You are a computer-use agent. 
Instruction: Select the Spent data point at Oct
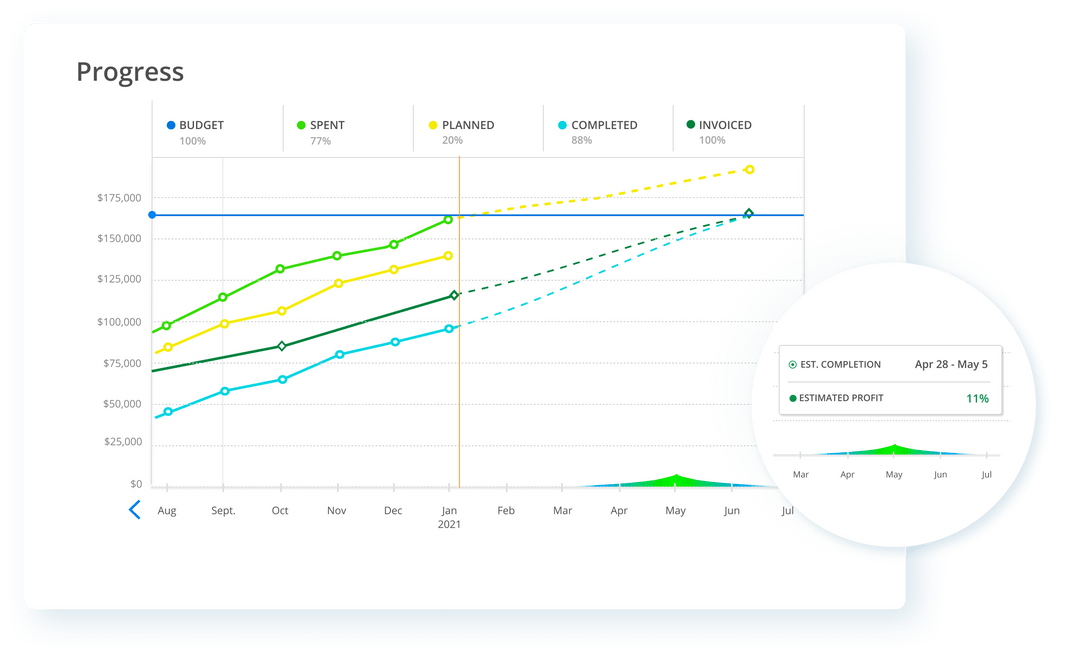coord(280,269)
